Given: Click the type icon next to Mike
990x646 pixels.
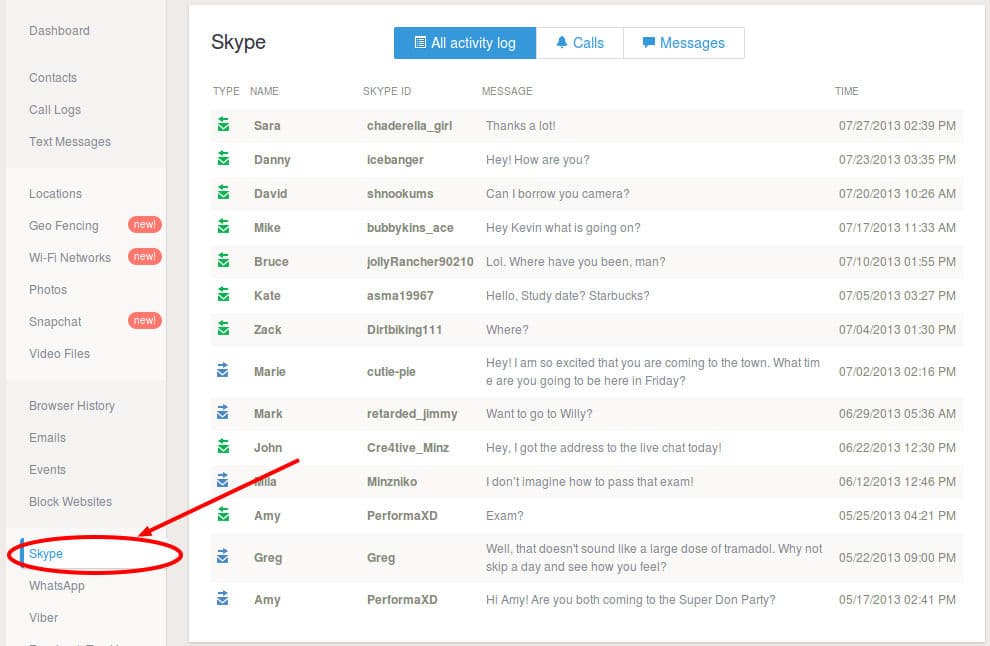Looking at the screenshot, I should (x=224, y=227).
